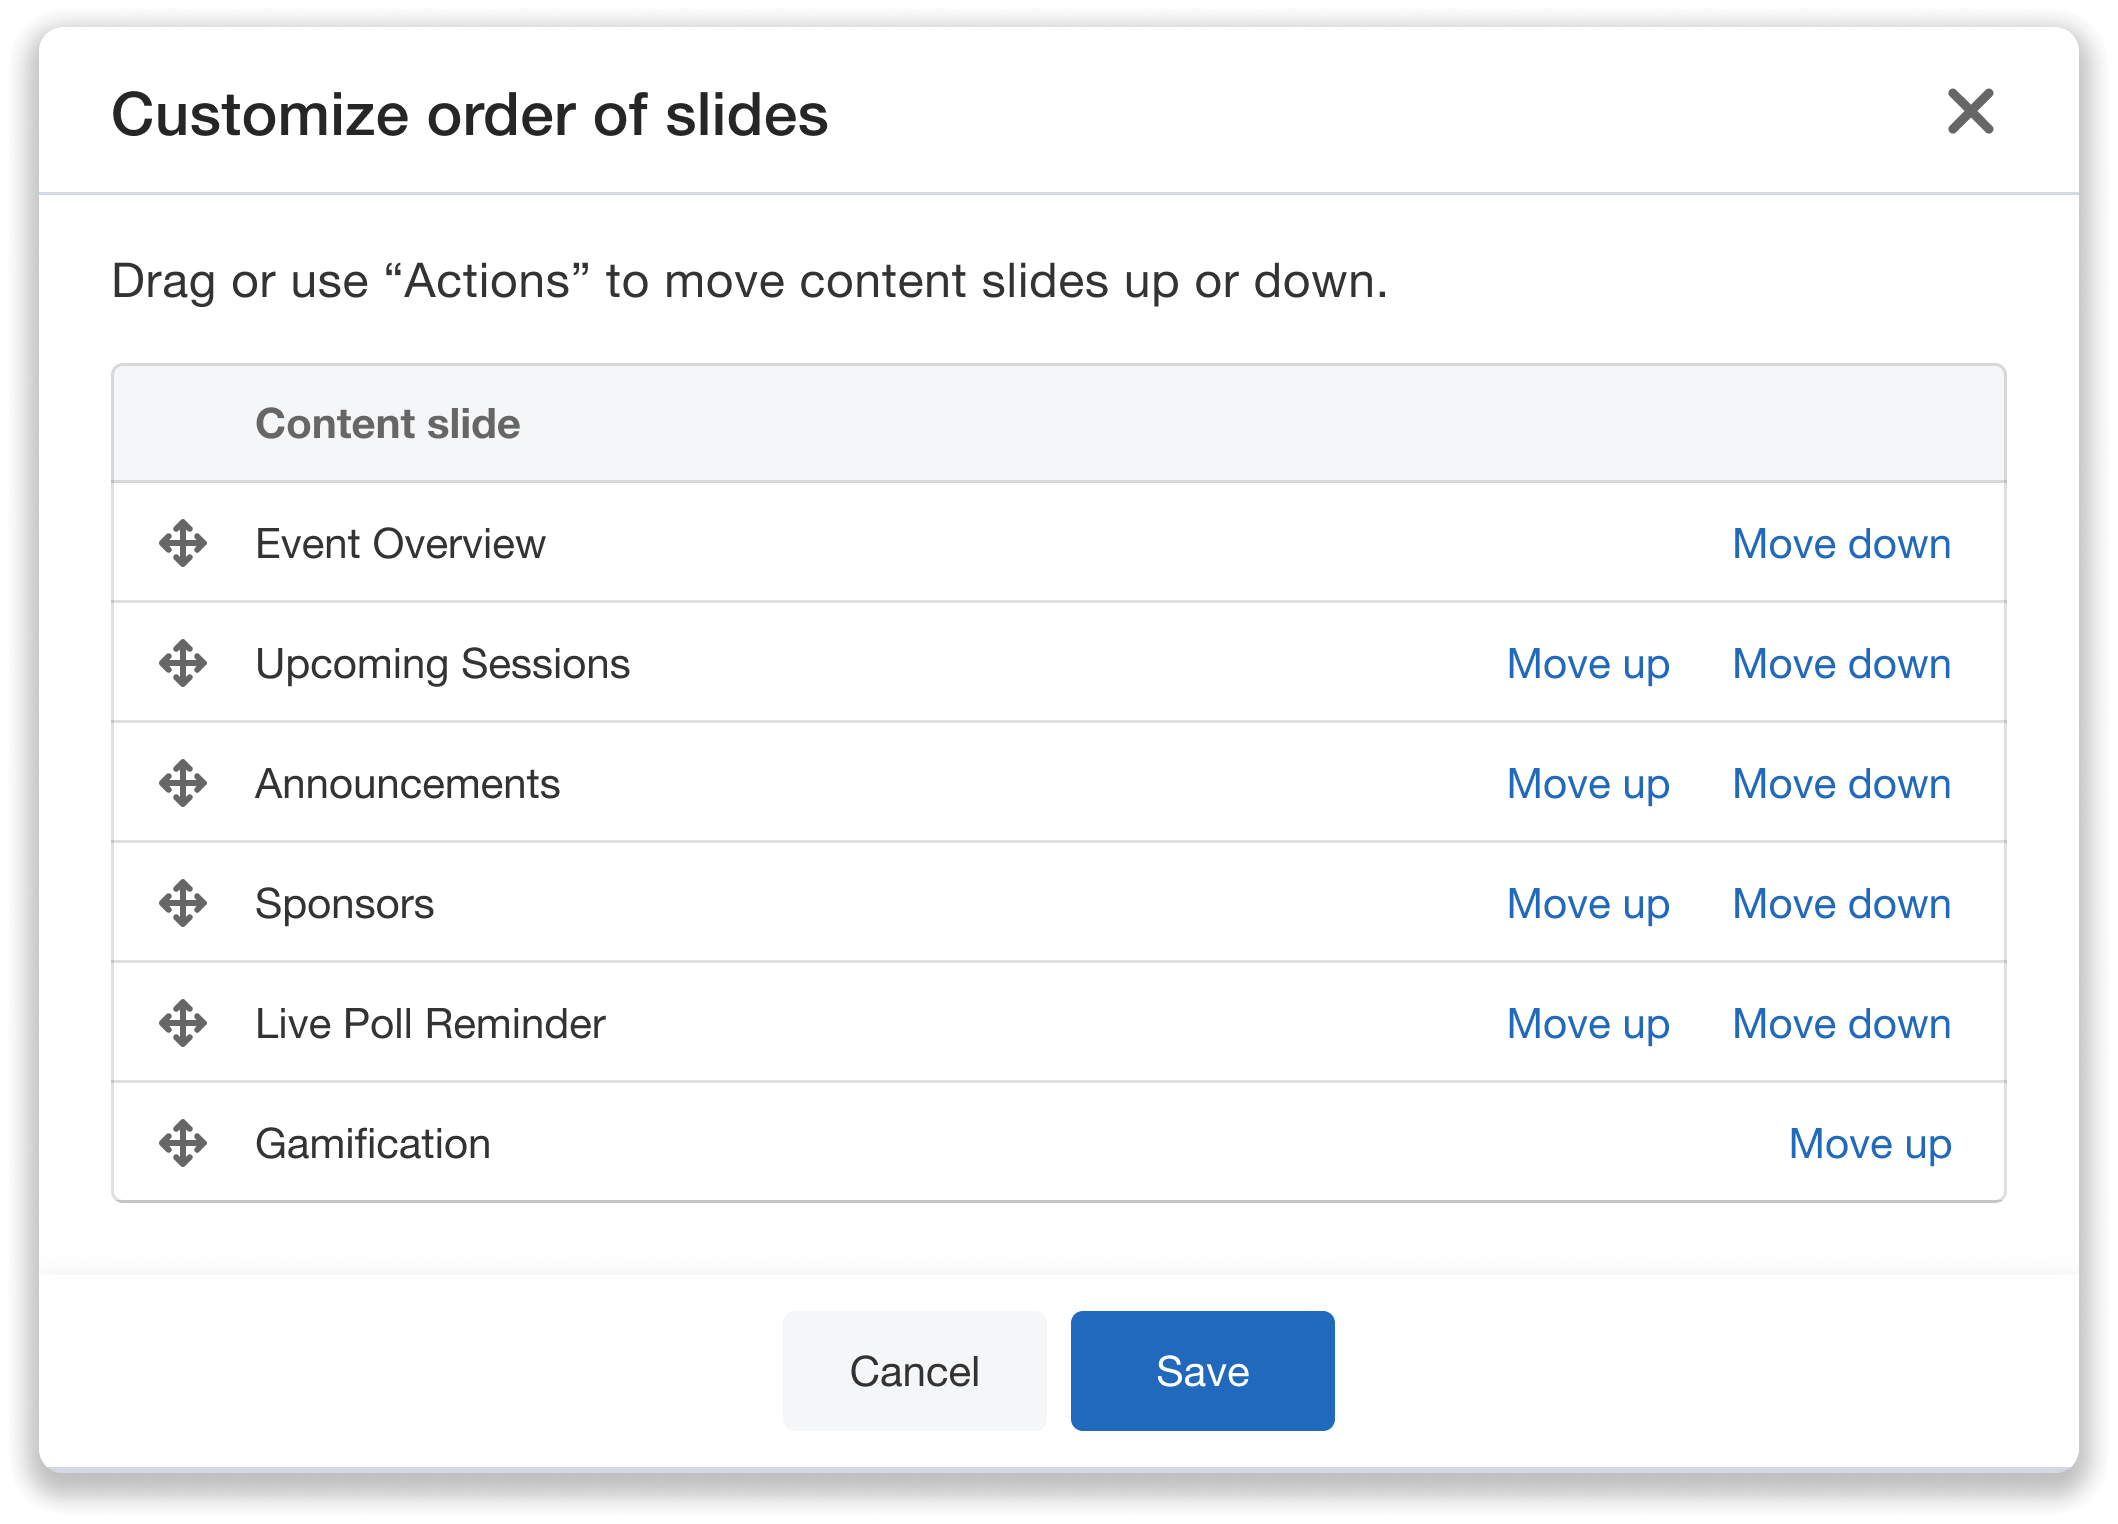This screenshot has height=1524, width=2118.
Task: Save the new slide order
Action: [x=1202, y=1370]
